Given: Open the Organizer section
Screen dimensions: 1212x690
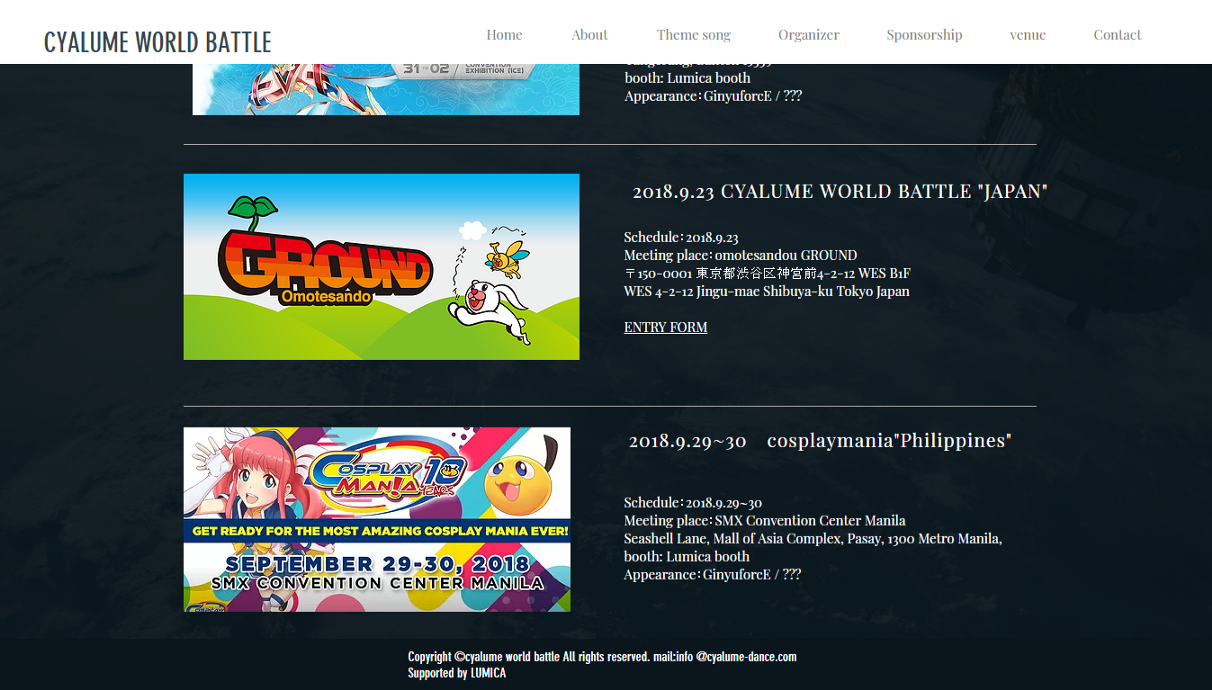Looking at the screenshot, I should coord(808,35).
